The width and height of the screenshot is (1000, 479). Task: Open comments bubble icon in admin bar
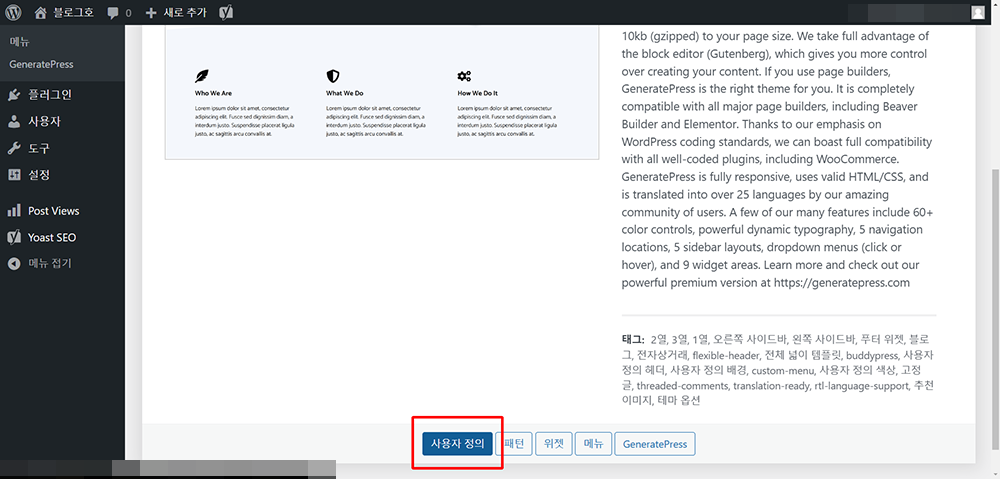point(113,12)
